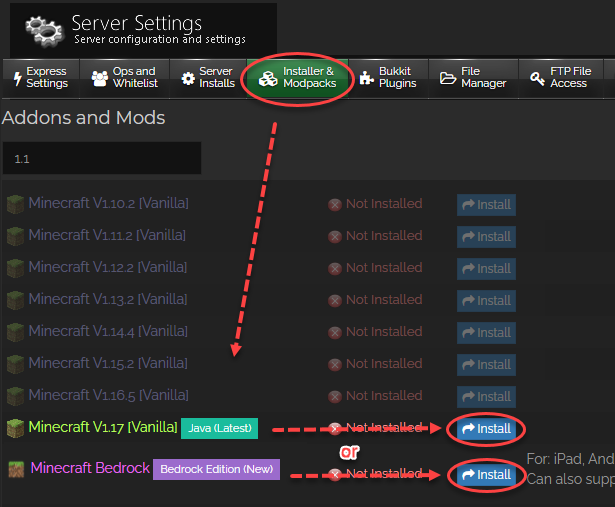Click the Minecraft V1.14.4 [Vanilla] title

click(108, 331)
